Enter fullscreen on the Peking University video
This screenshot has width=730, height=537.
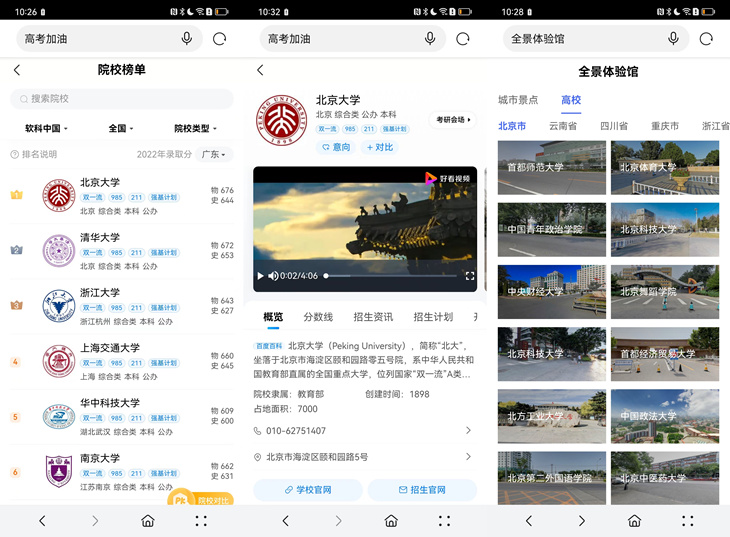tap(470, 276)
